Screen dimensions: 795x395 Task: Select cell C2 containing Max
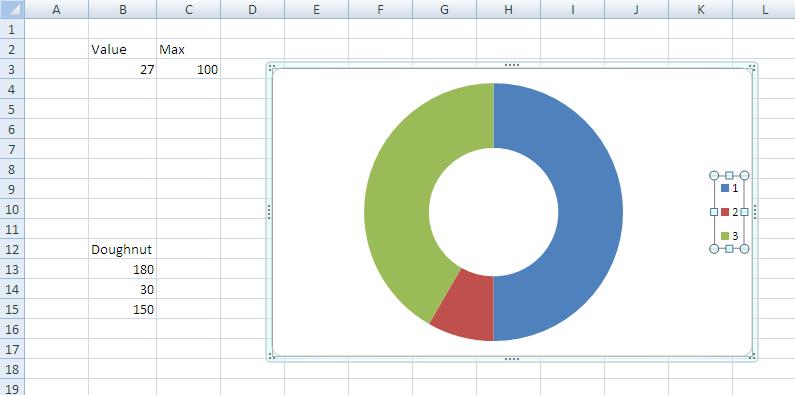(x=188, y=49)
